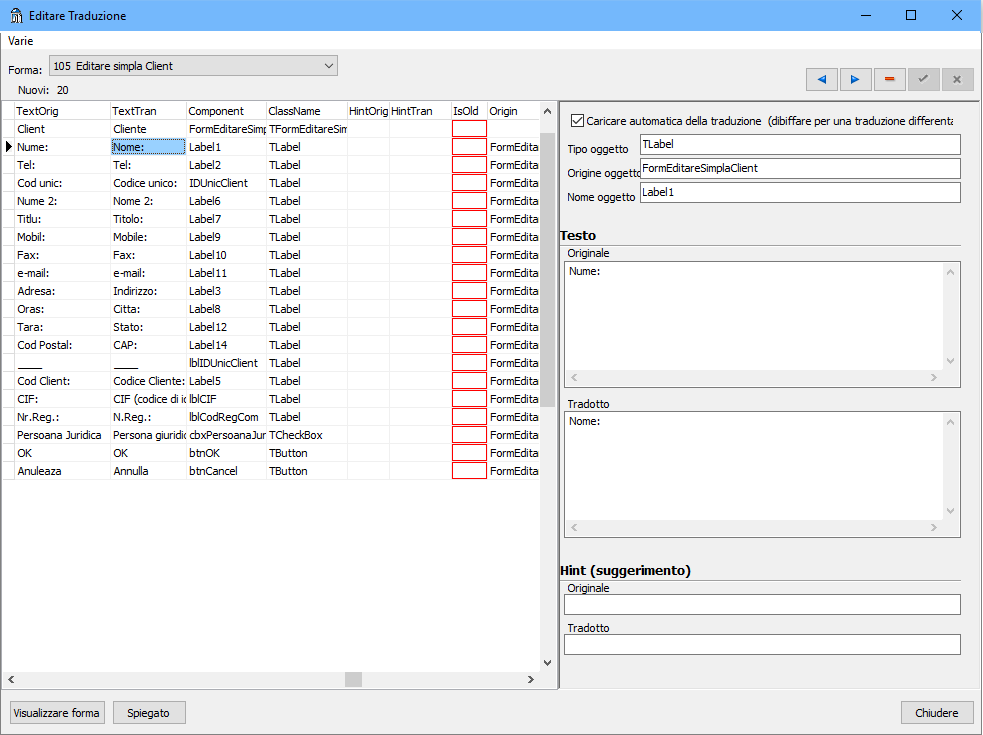Toggle IsOld box for Client row

tap(469, 129)
